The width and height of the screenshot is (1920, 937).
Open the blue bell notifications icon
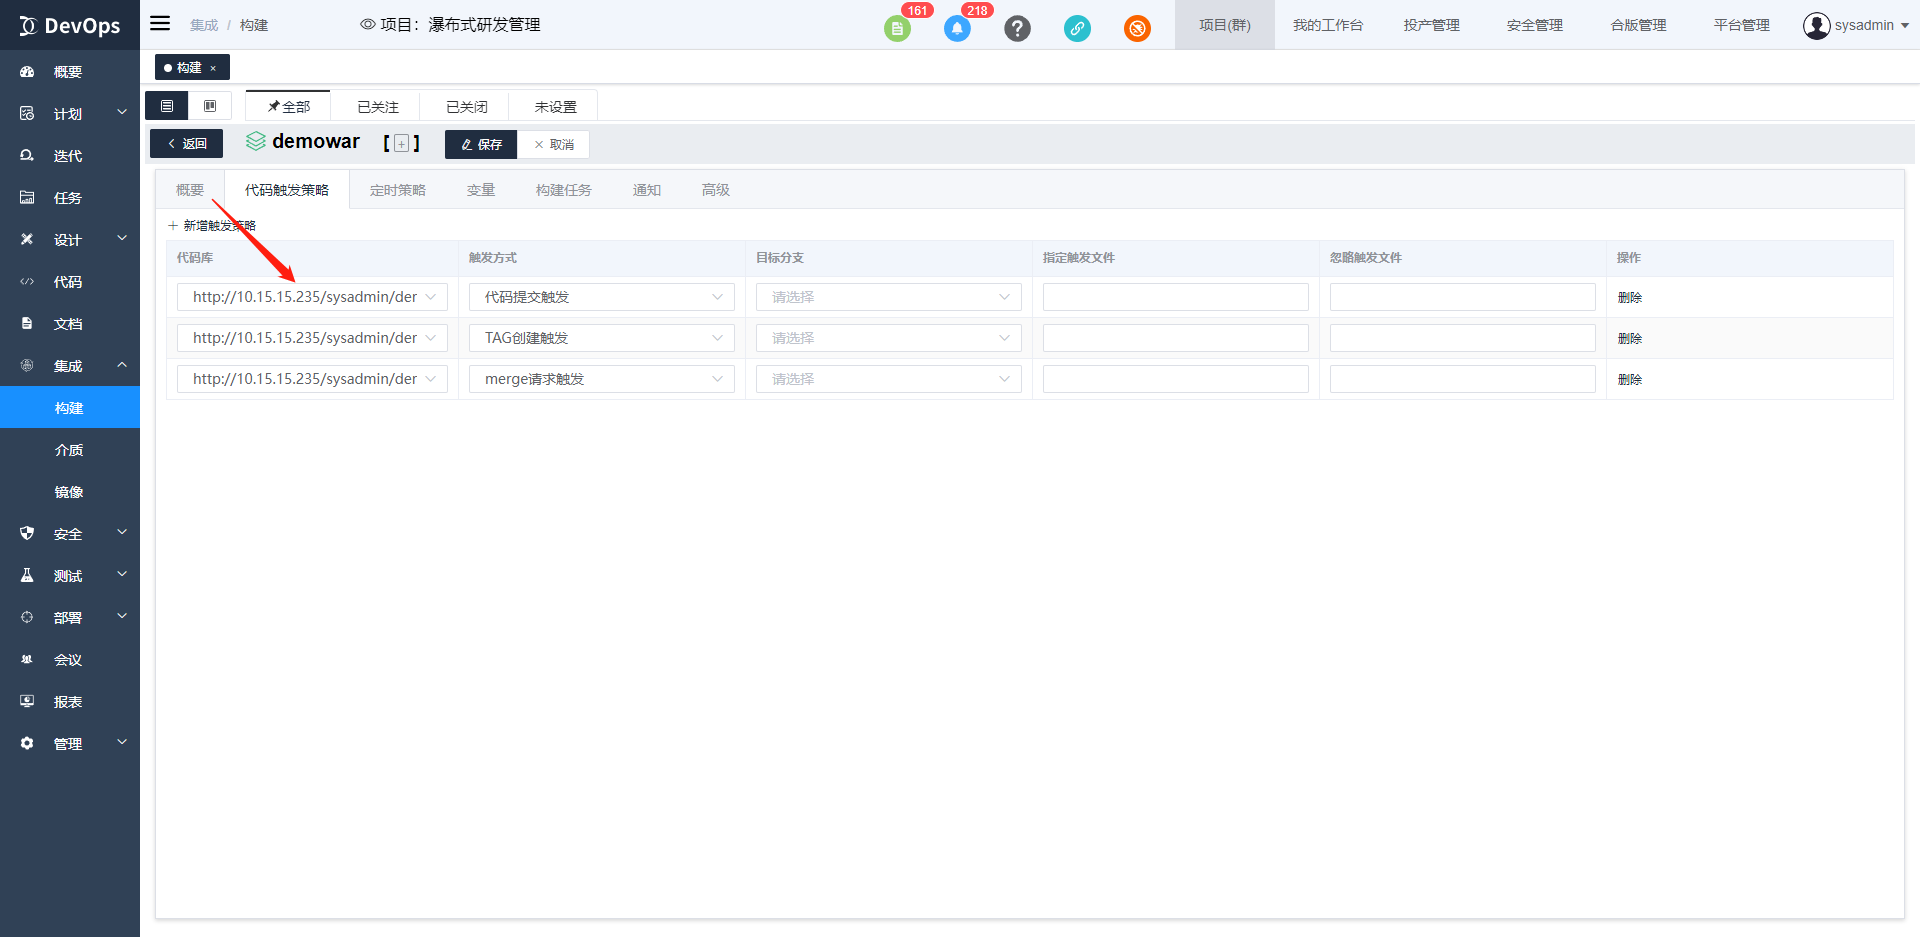click(x=957, y=29)
